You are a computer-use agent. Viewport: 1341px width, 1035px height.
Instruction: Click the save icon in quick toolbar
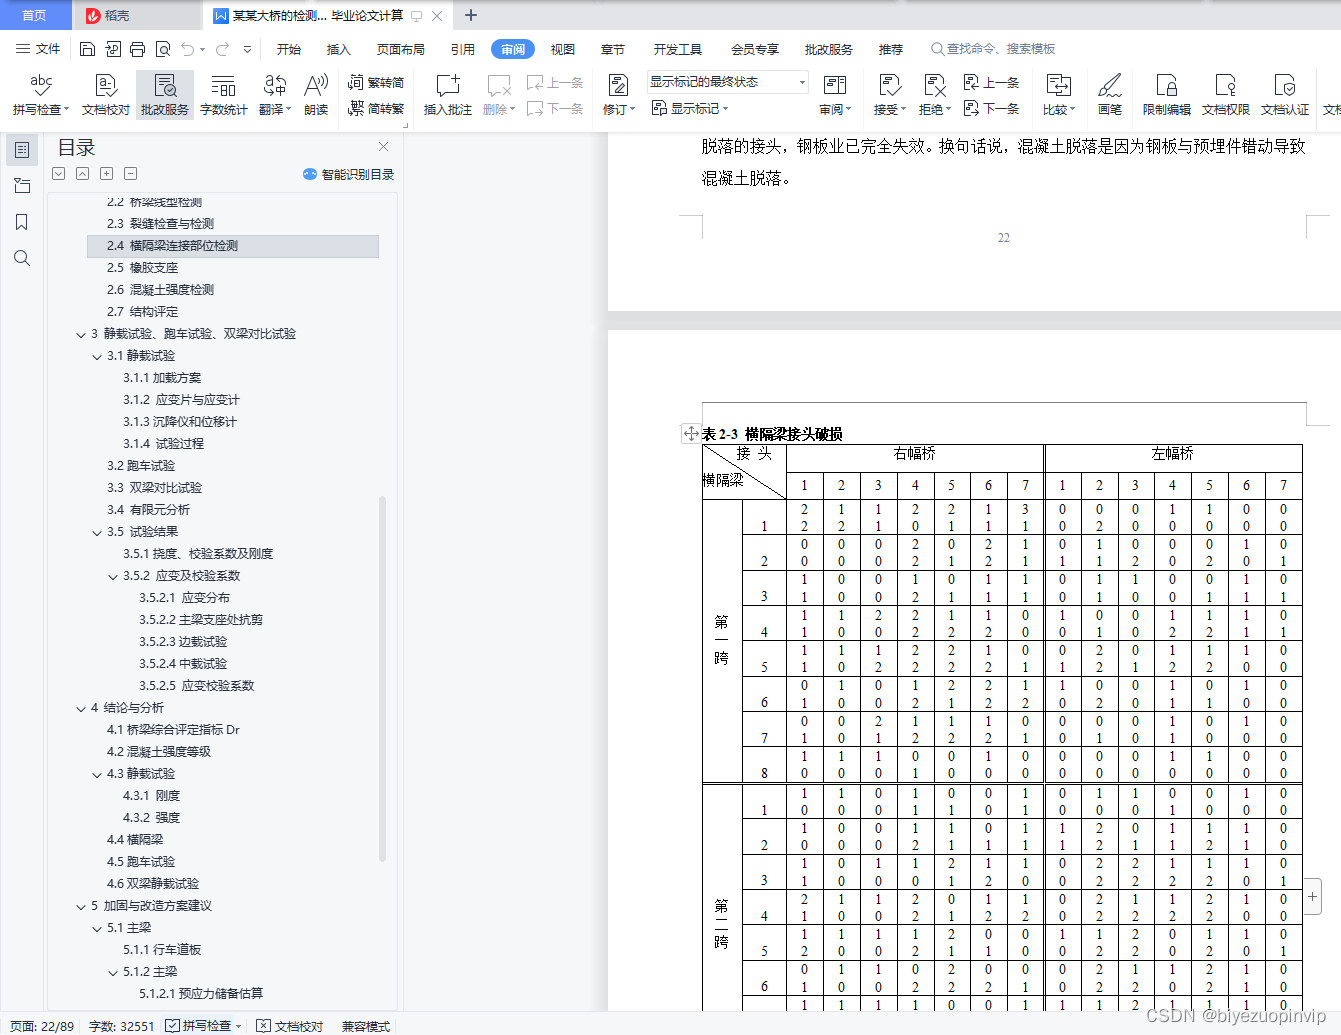point(87,49)
